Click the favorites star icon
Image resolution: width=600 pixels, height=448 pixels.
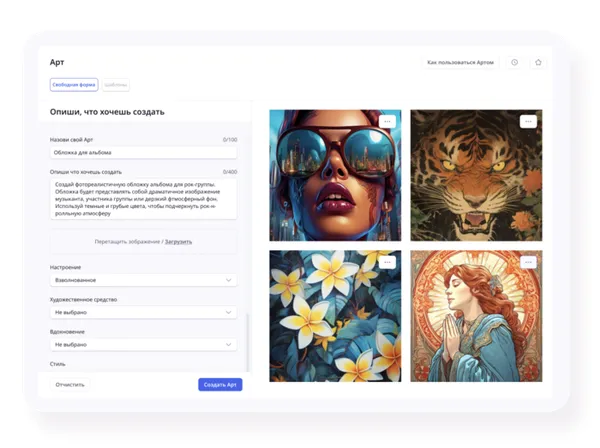click(538, 62)
